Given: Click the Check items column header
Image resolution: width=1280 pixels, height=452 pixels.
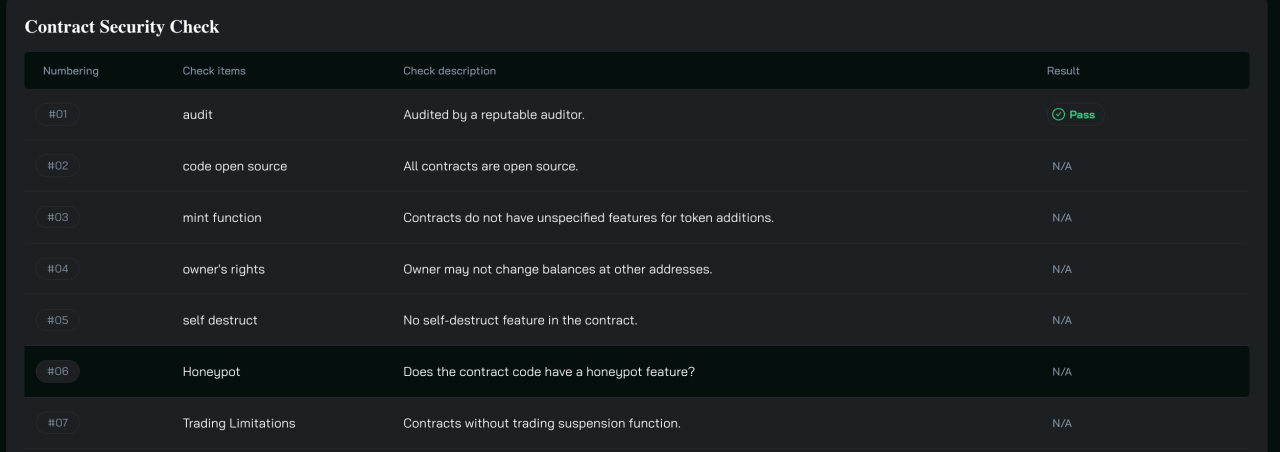Looking at the screenshot, I should [214, 71].
